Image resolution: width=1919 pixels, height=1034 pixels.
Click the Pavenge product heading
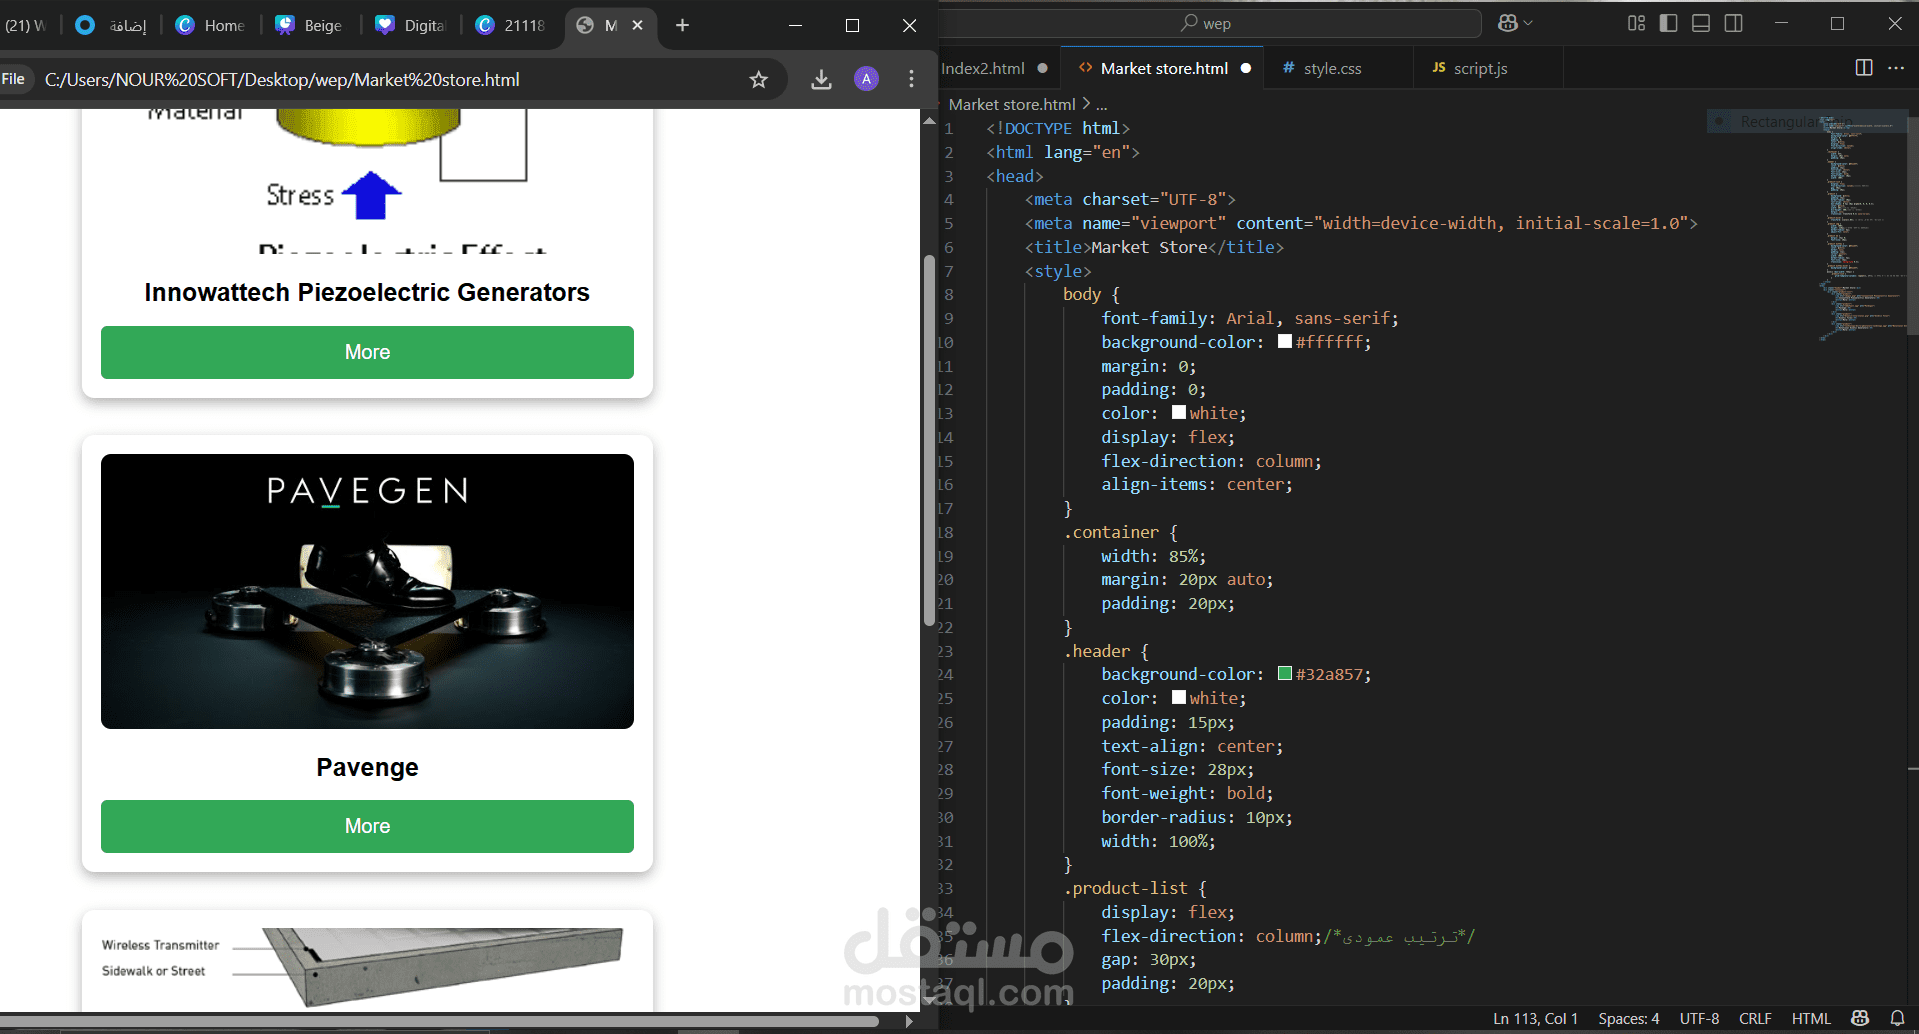[x=367, y=767]
